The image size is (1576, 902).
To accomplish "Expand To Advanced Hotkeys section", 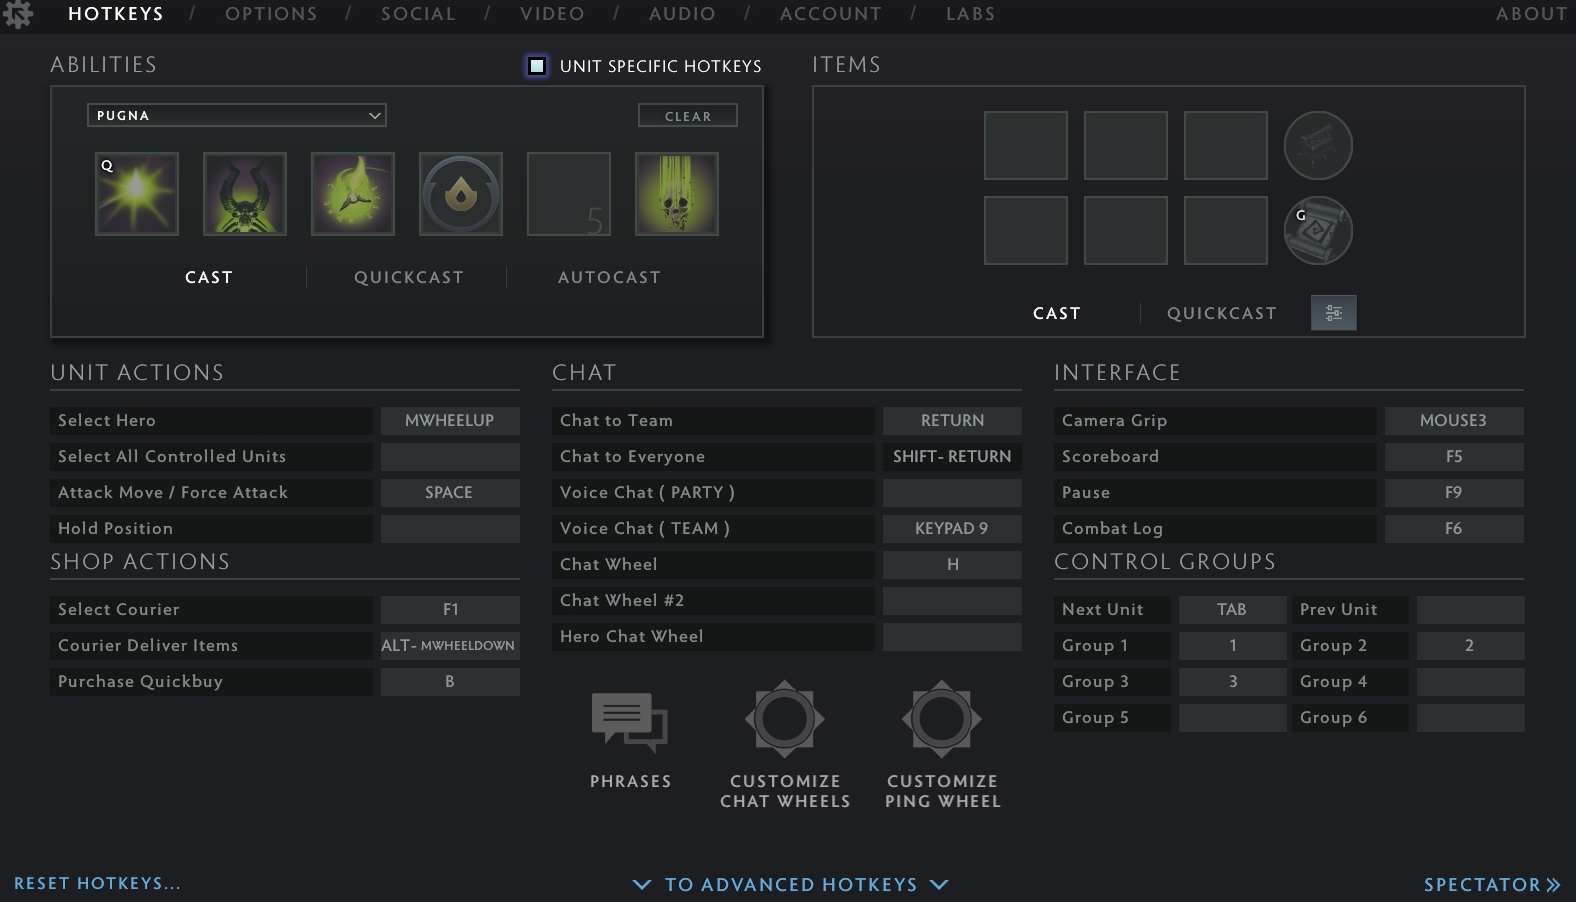I will [791, 885].
